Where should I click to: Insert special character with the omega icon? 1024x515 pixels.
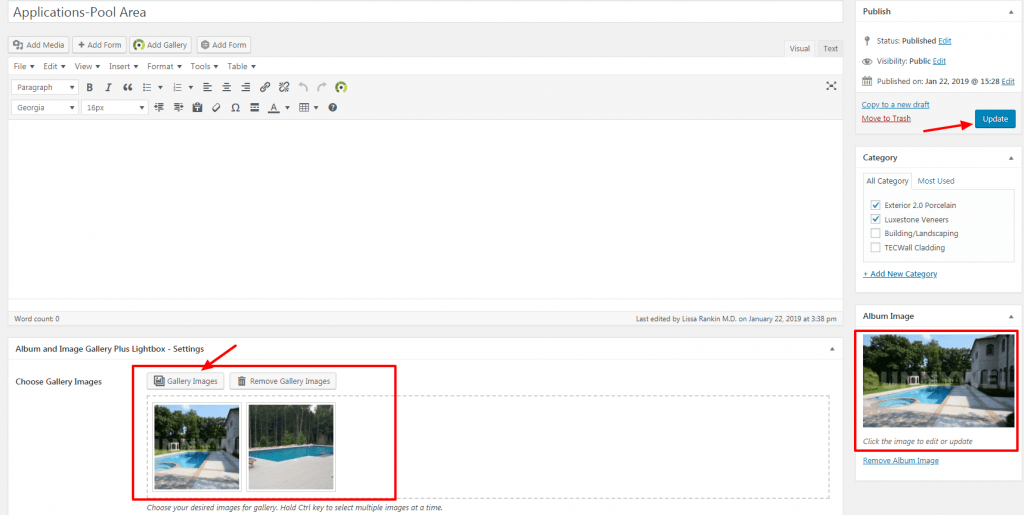coord(235,107)
